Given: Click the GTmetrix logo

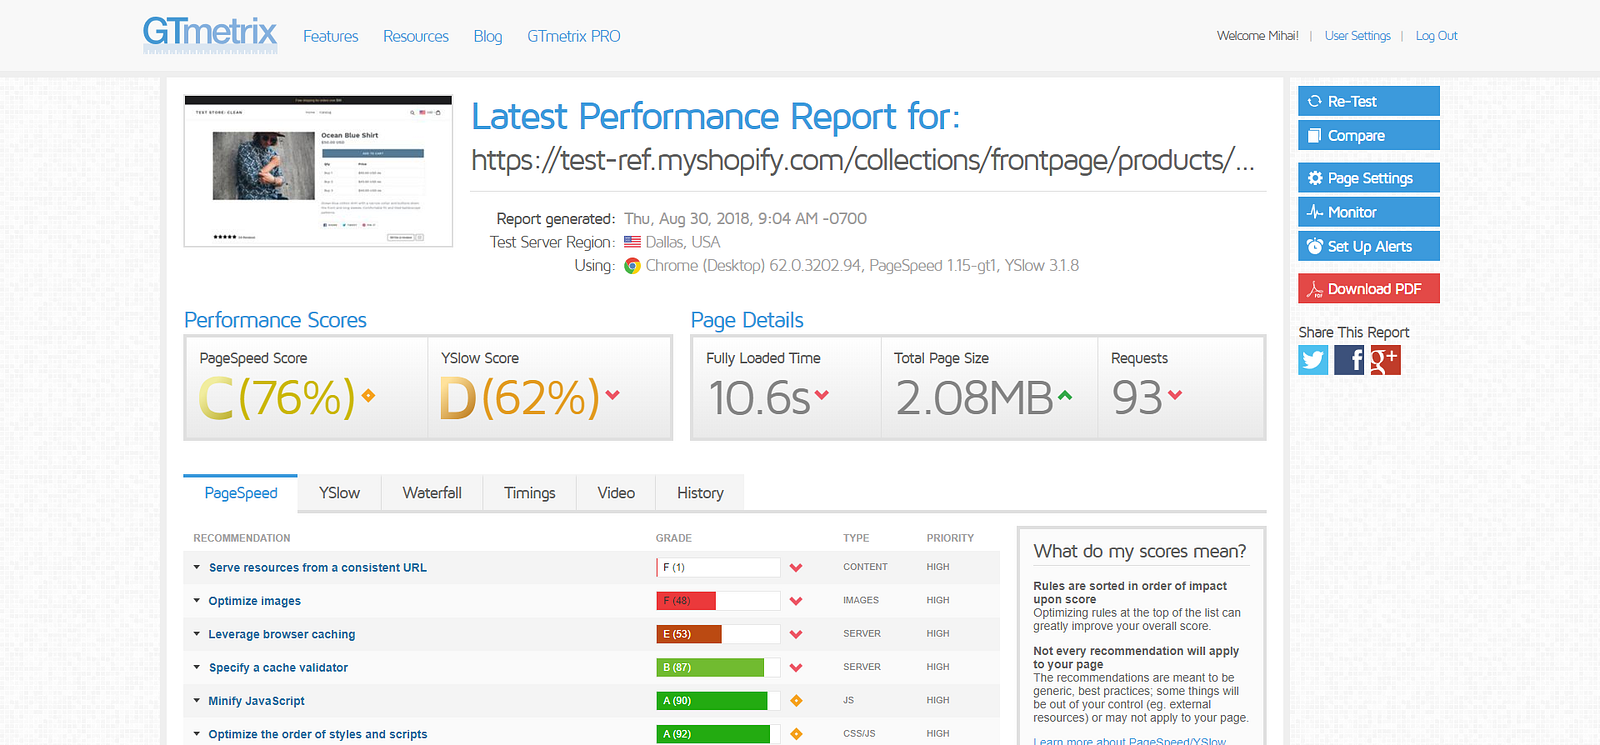Looking at the screenshot, I should (210, 34).
